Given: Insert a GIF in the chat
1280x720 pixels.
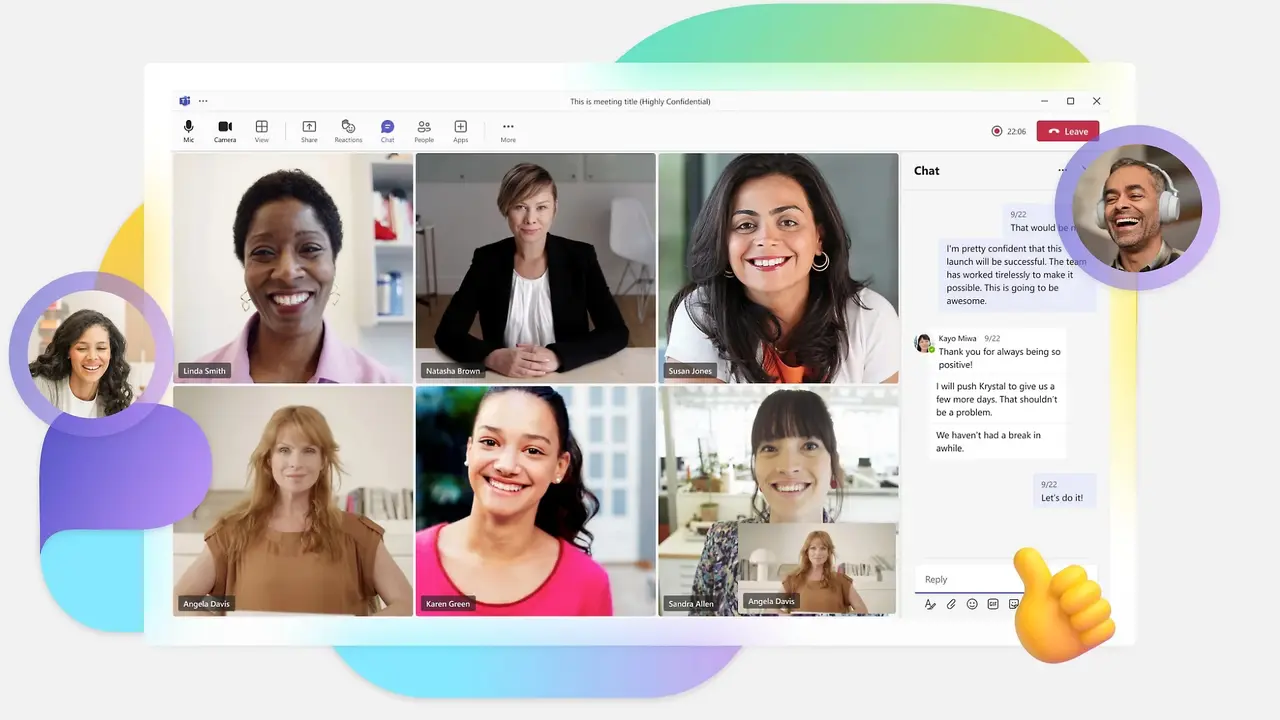Looking at the screenshot, I should (992, 604).
